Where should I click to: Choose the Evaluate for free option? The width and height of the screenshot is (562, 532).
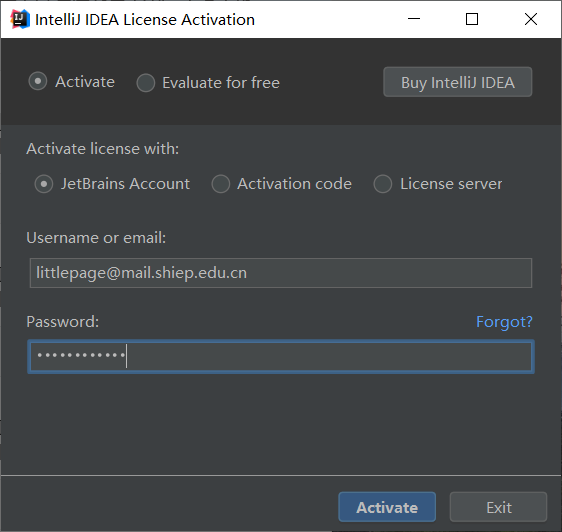[146, 83]
